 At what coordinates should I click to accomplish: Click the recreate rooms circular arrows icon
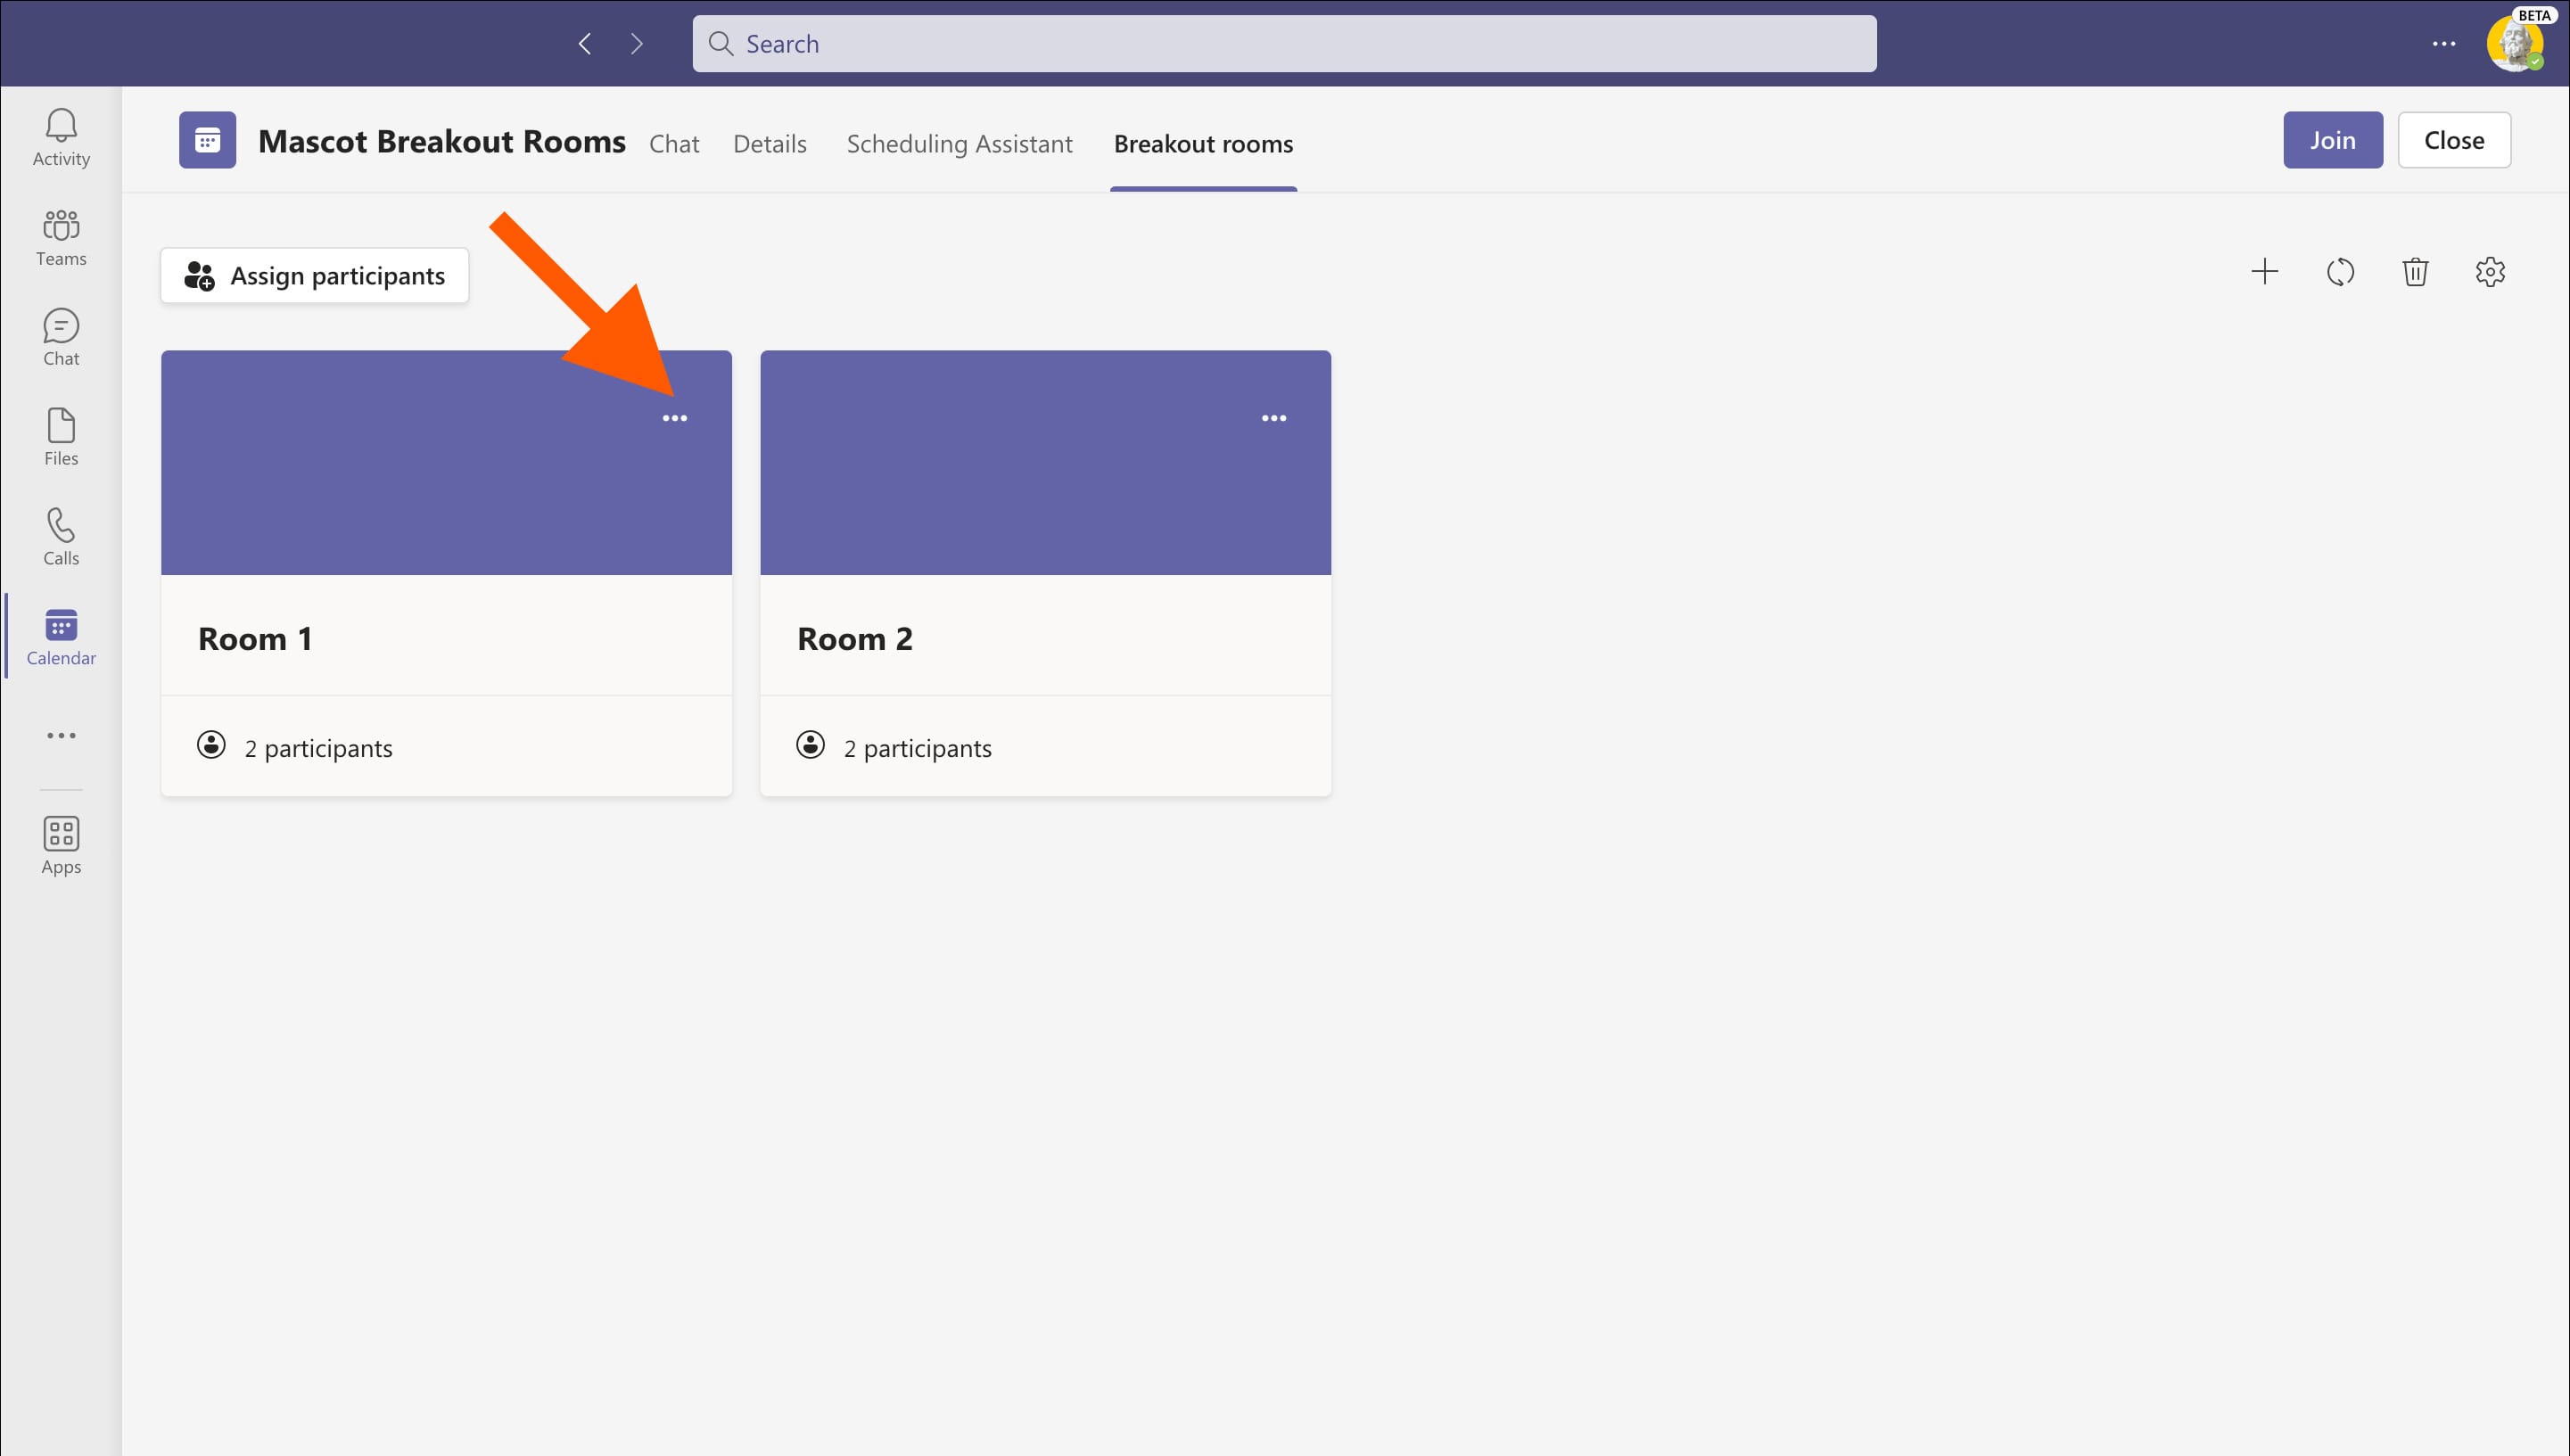click(2340, 272)
